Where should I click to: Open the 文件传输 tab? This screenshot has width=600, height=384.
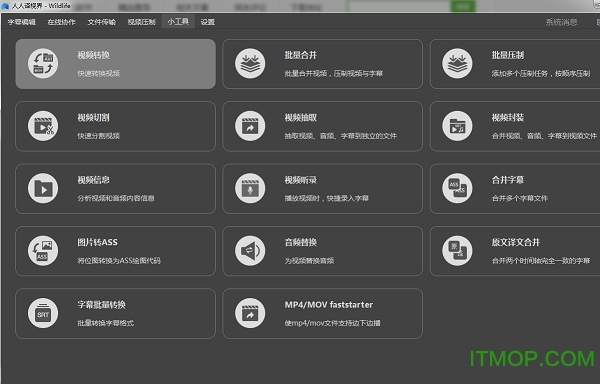tap(101, 22)
